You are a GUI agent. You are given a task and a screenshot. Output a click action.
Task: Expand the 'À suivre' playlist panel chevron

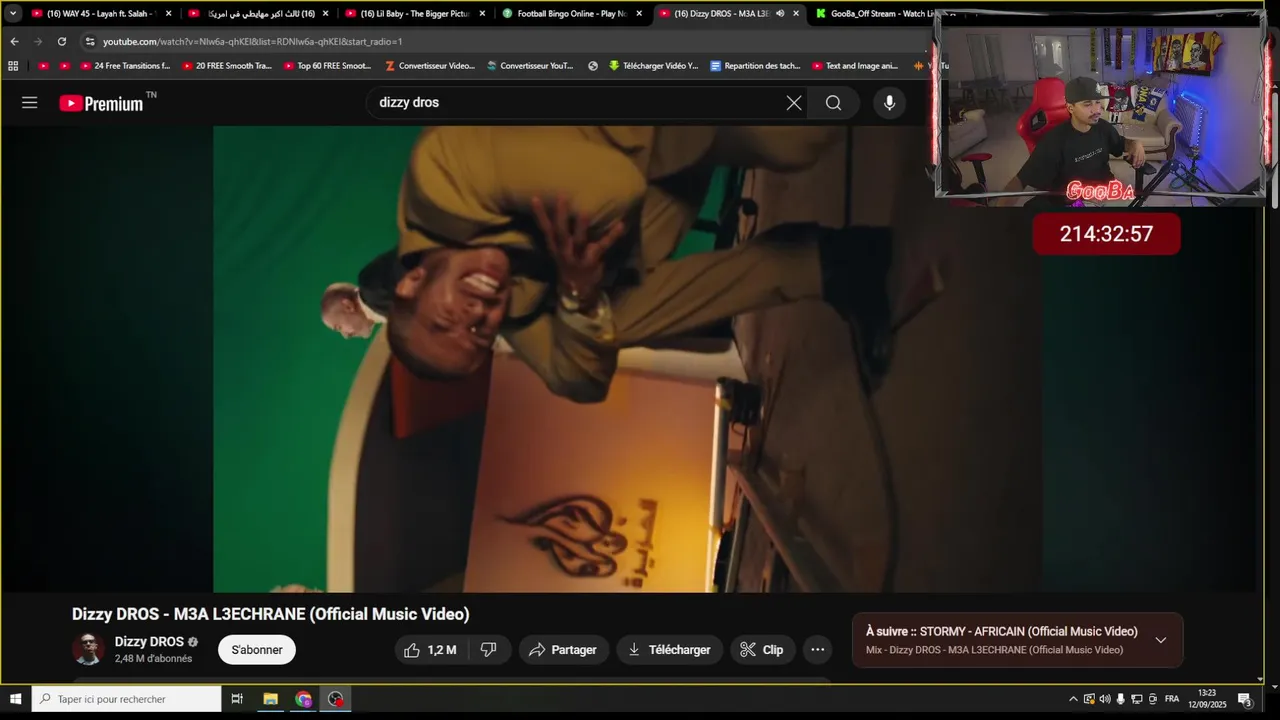tap(1160, 640)
